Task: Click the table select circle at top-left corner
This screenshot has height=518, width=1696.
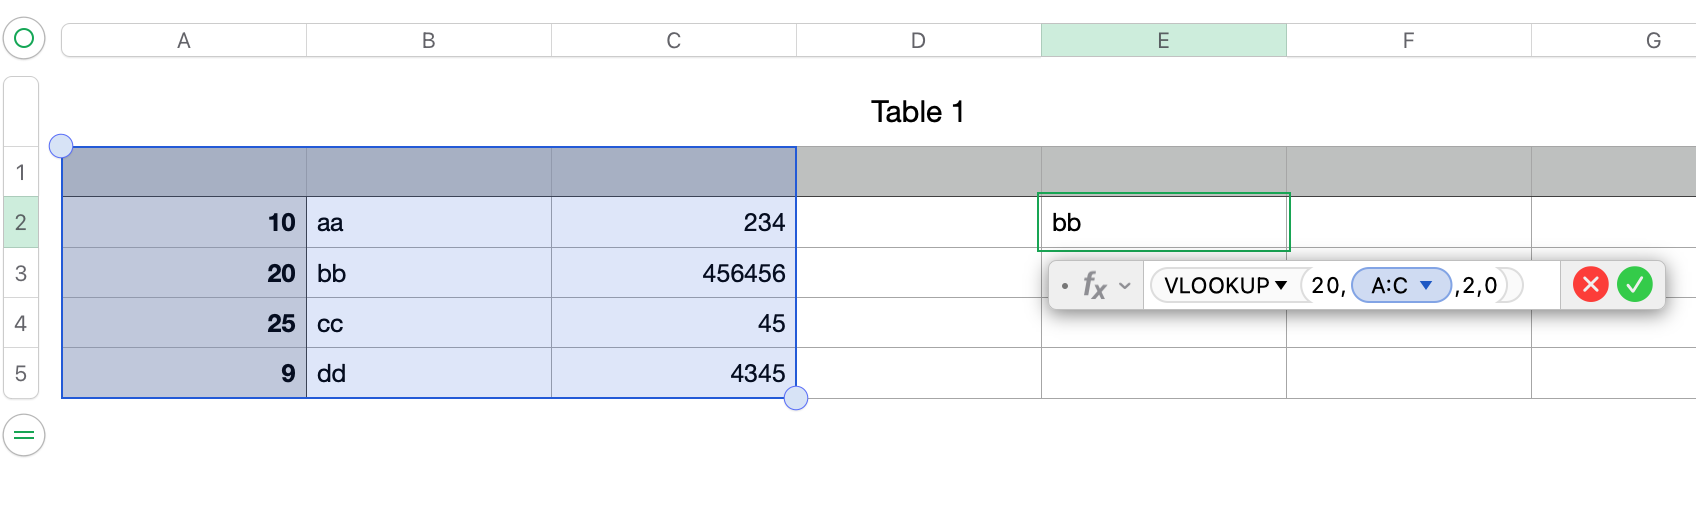Action: (24, 39)
